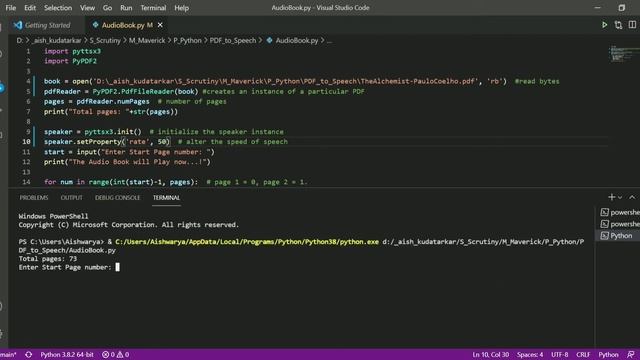640x360 pixels.
Task: Open the Terminal menu
Action: tap(153, 8)
